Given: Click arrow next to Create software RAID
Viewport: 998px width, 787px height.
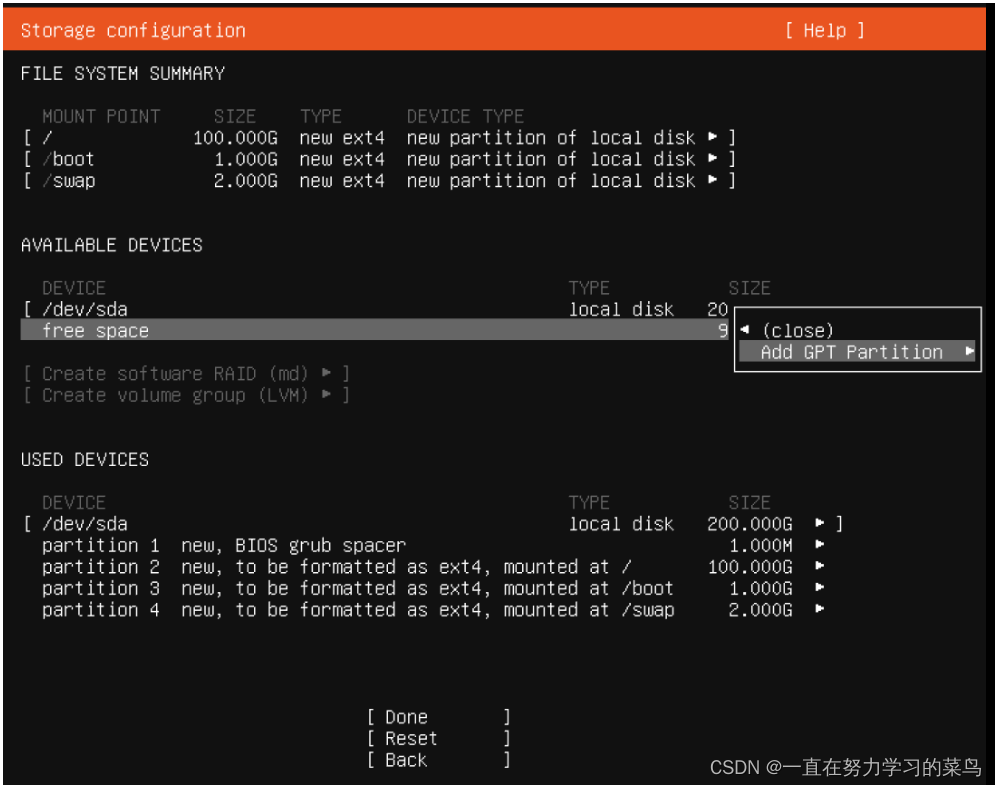Looking at the screenshot, I should 327,372.
